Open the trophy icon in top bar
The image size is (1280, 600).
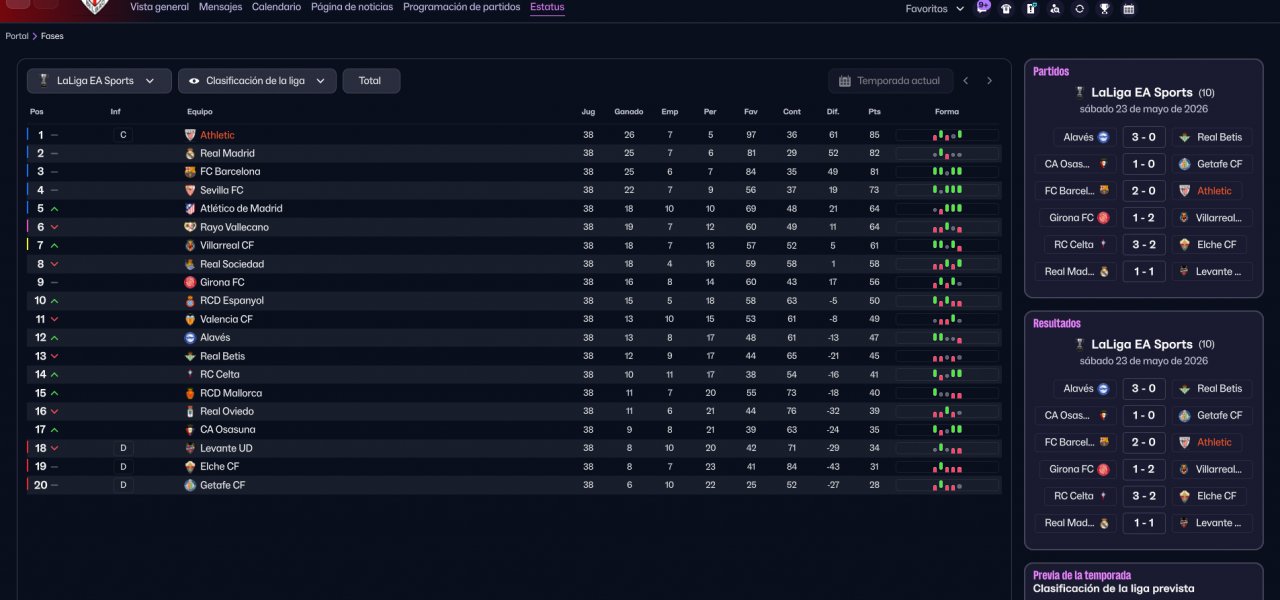pyautogui.click(x=1104, y=9)
